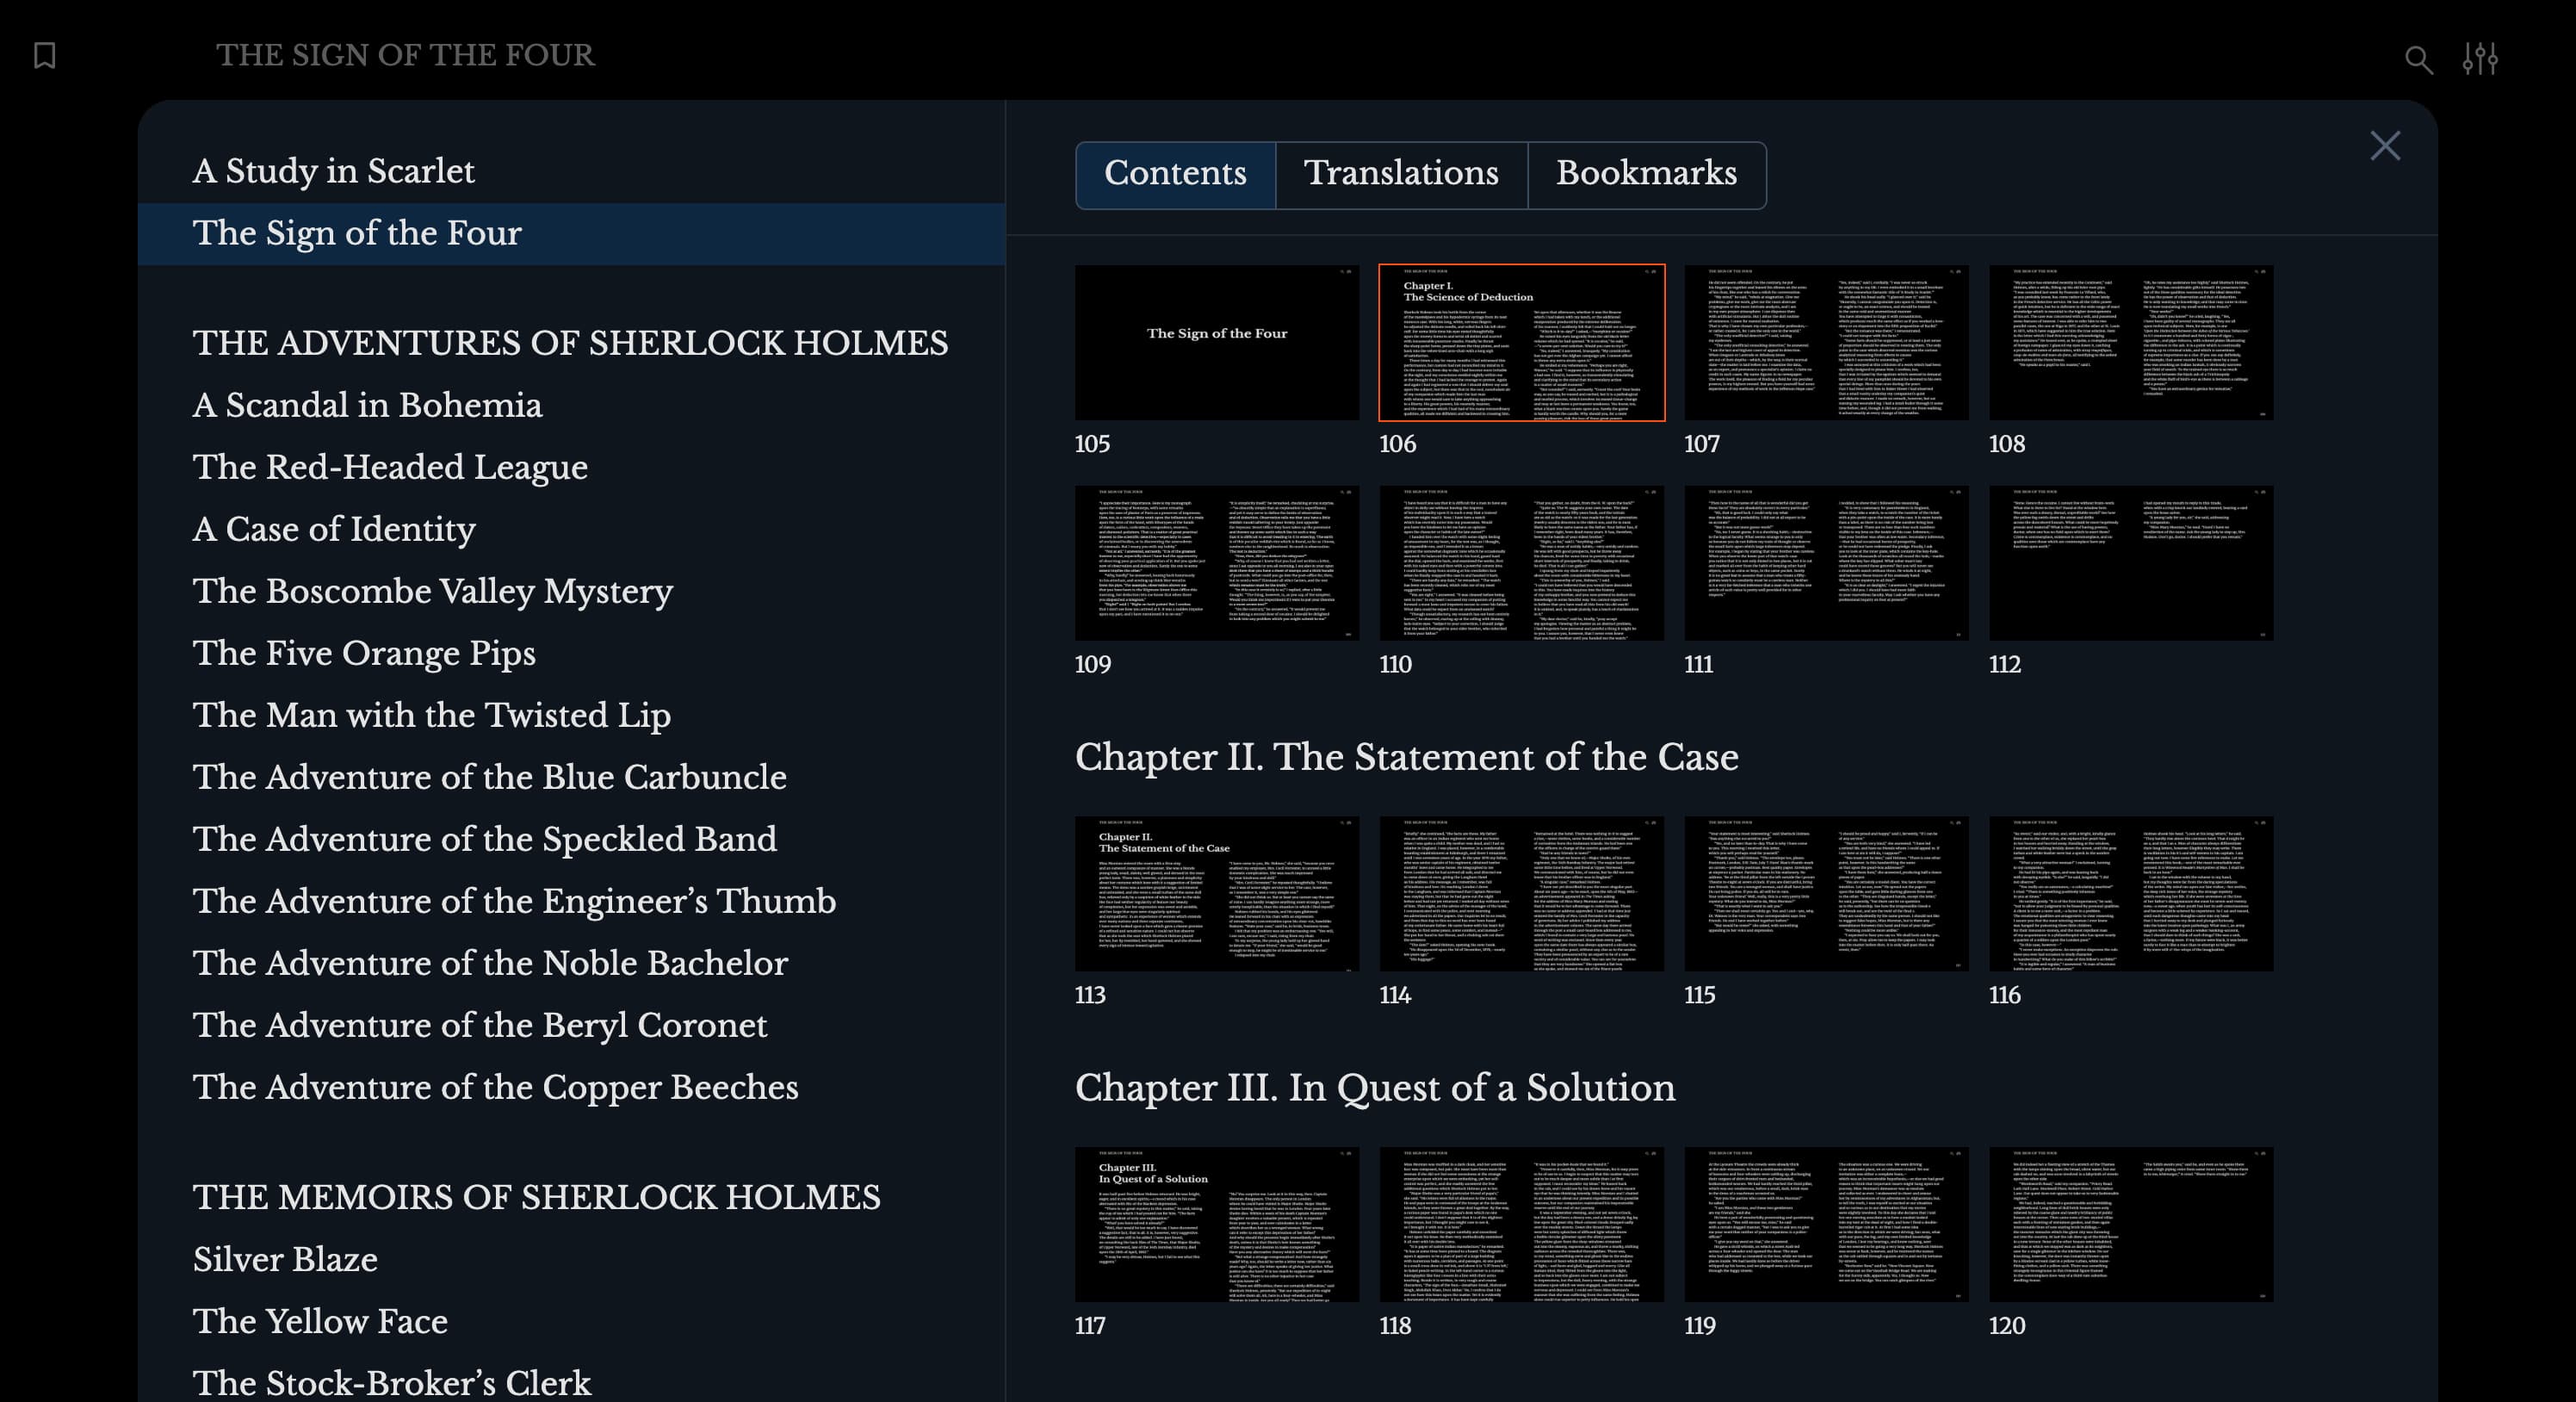Select 'The Man with the Twisted Lip'

pos(431,715)
